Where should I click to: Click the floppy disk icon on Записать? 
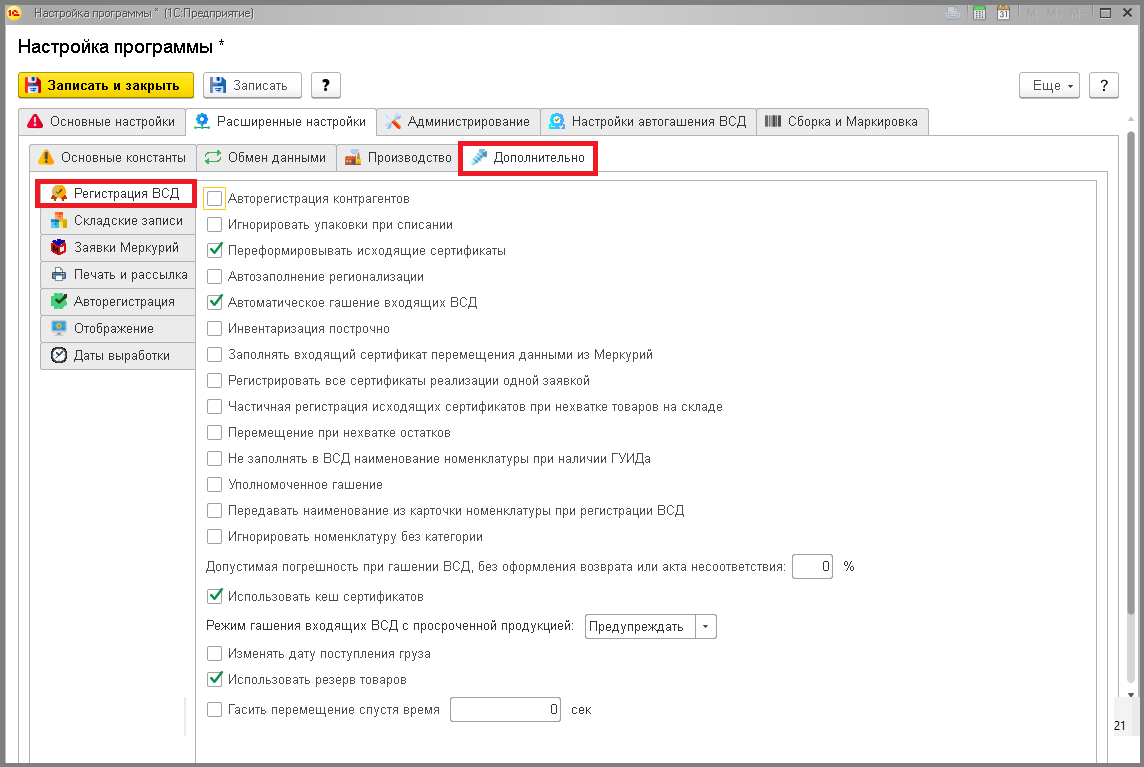tap(218, 85)
